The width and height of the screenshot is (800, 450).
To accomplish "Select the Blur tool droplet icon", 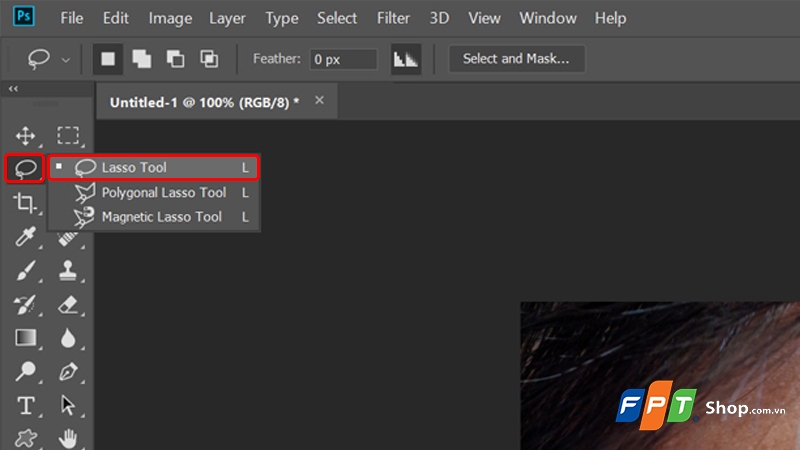I will click(68, 338).
